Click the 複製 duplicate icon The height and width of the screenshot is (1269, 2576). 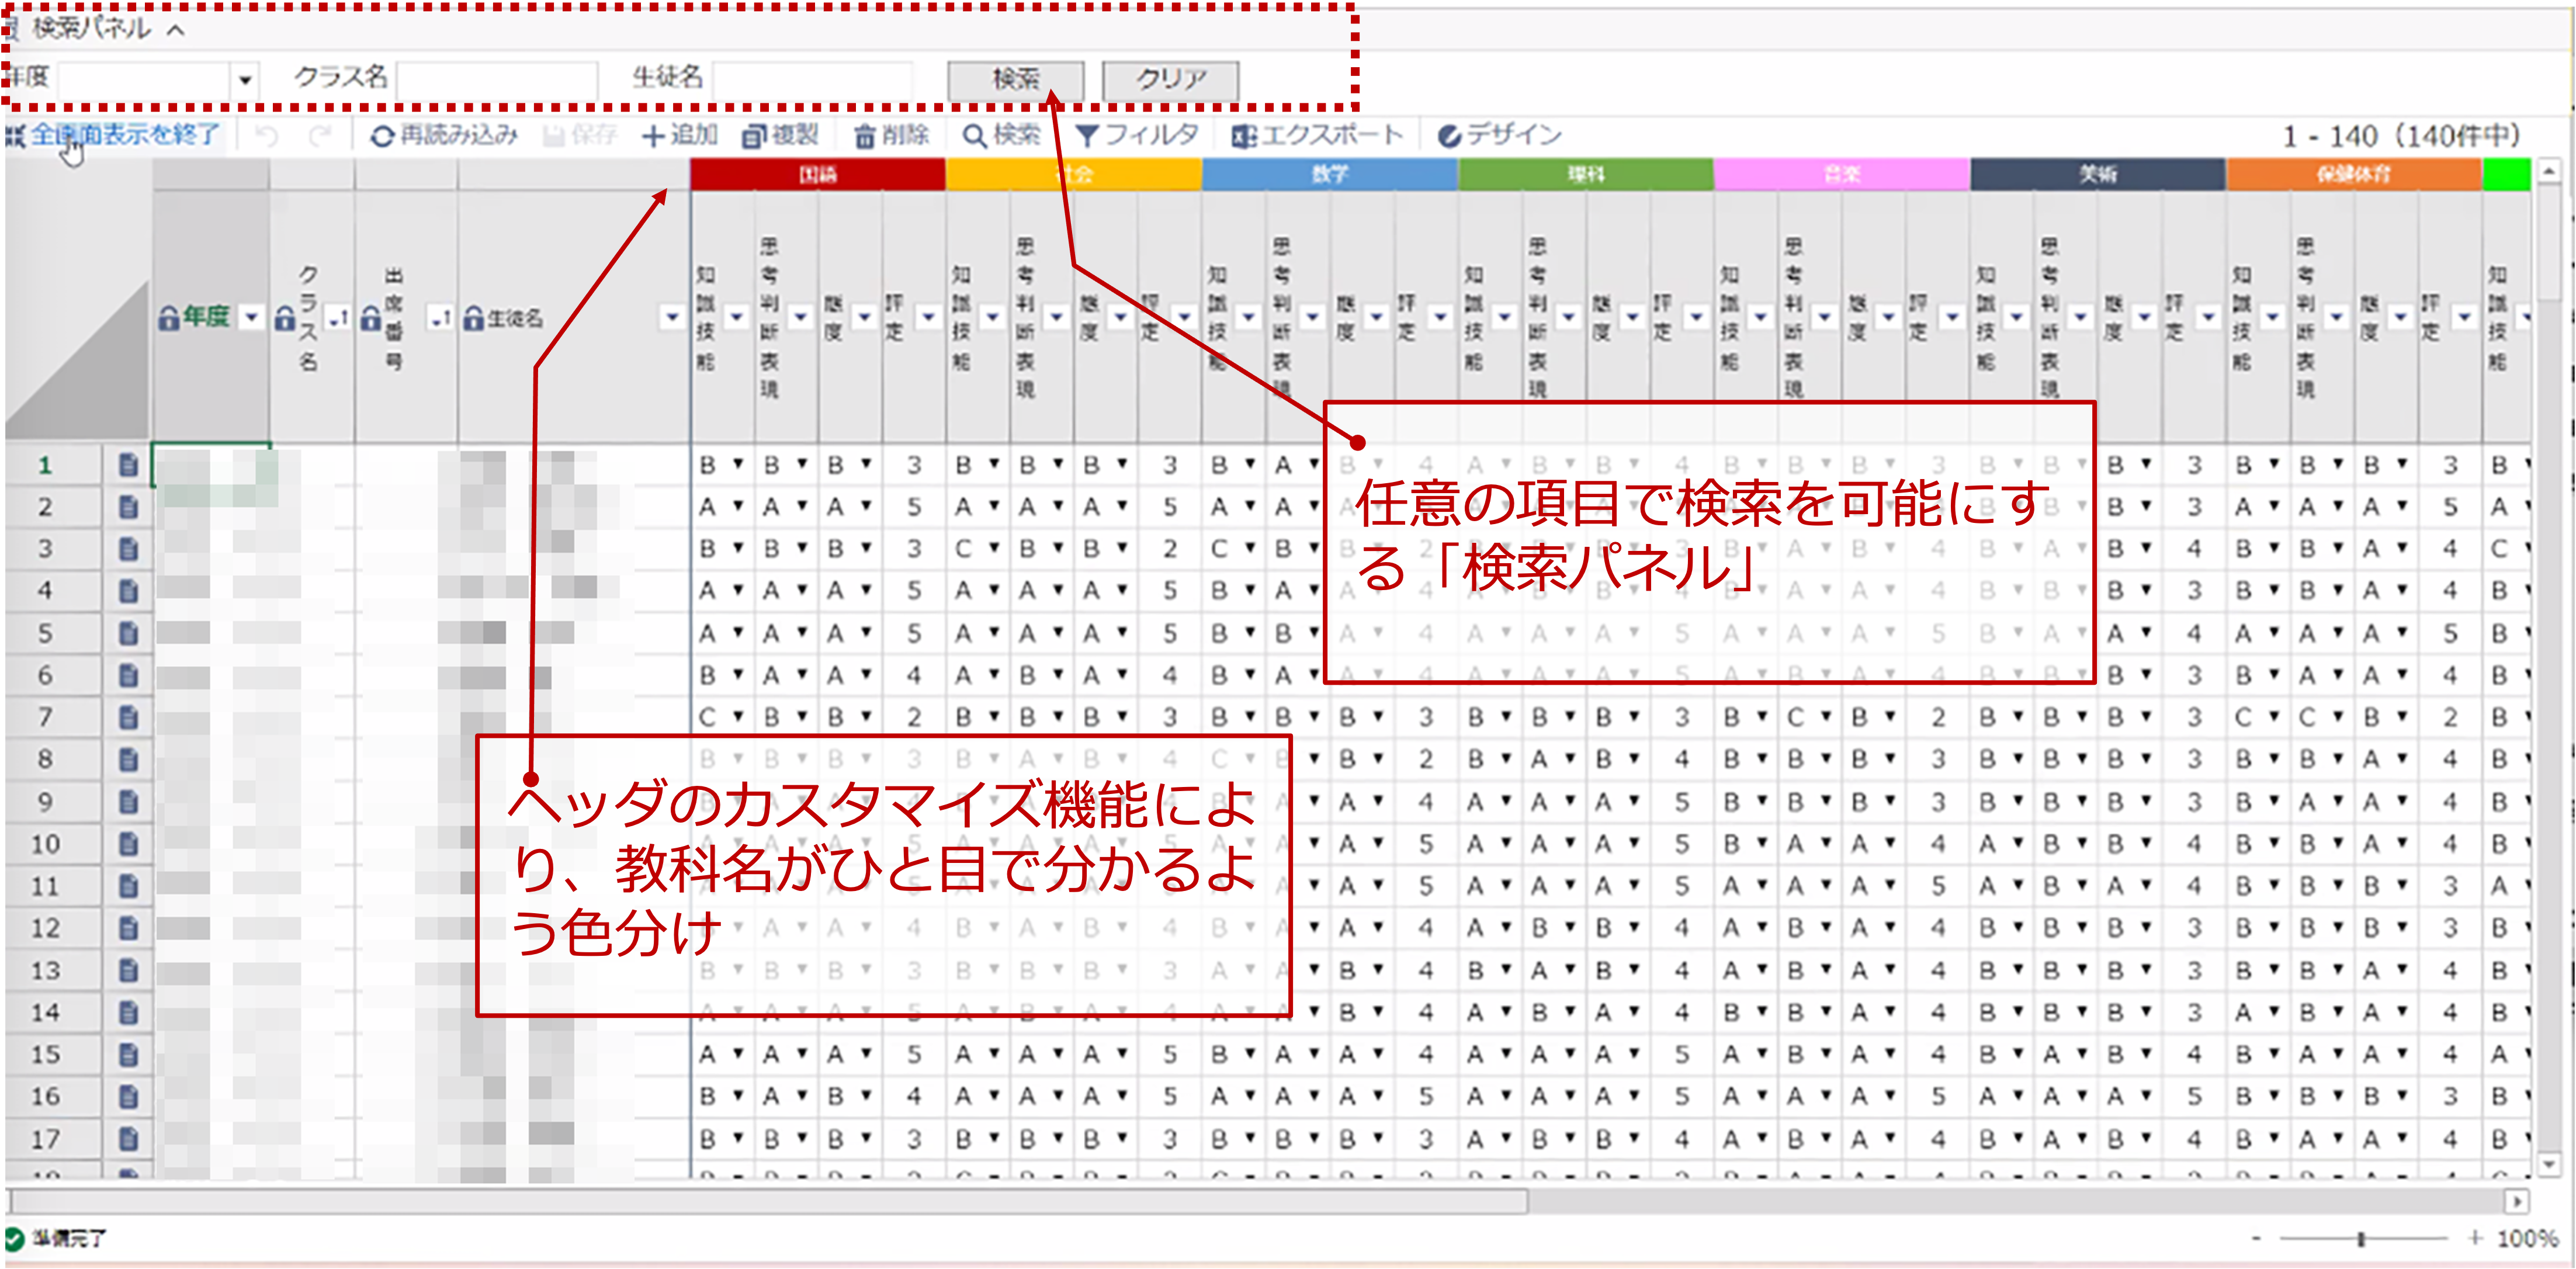point(754,136)
